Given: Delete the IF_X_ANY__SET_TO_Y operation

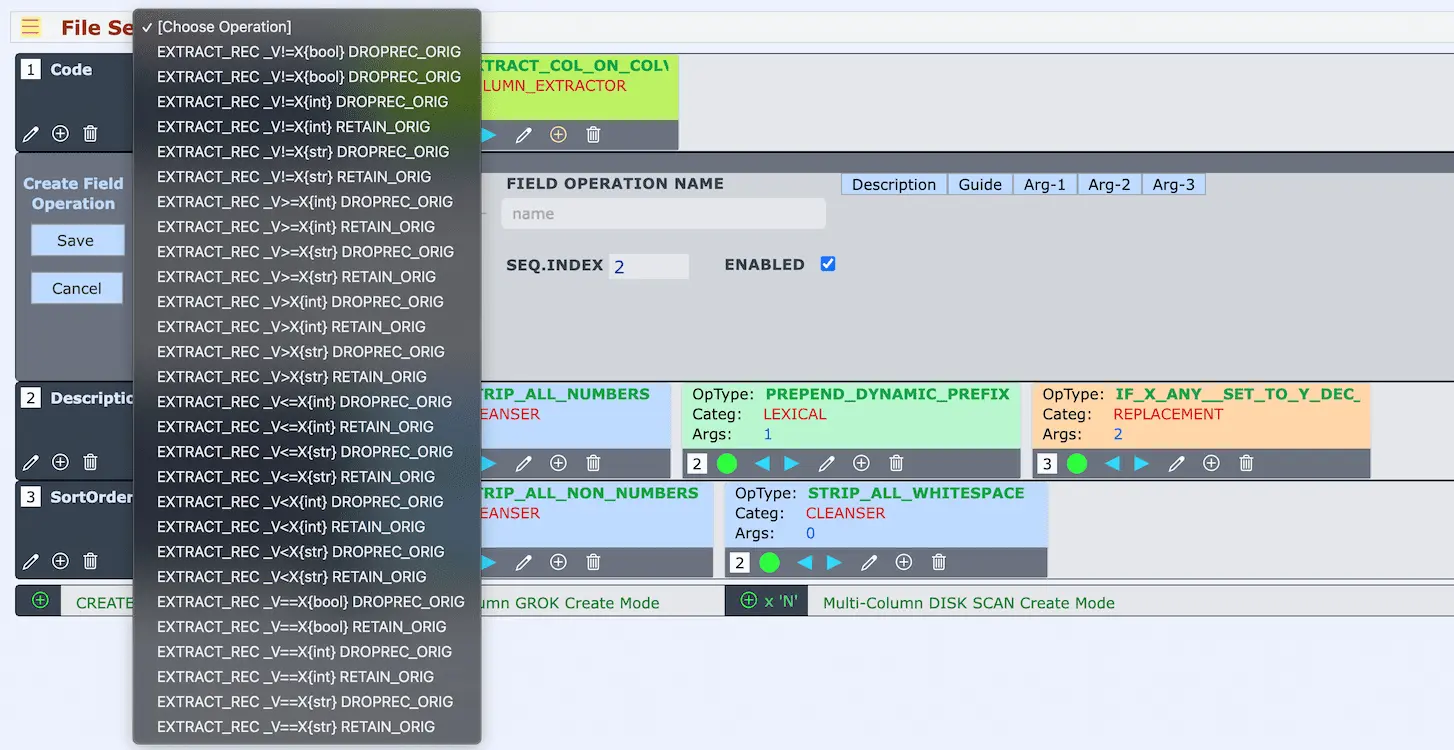Looking at the screenshot, I should pyautogui.click(x=1246, y=463).
